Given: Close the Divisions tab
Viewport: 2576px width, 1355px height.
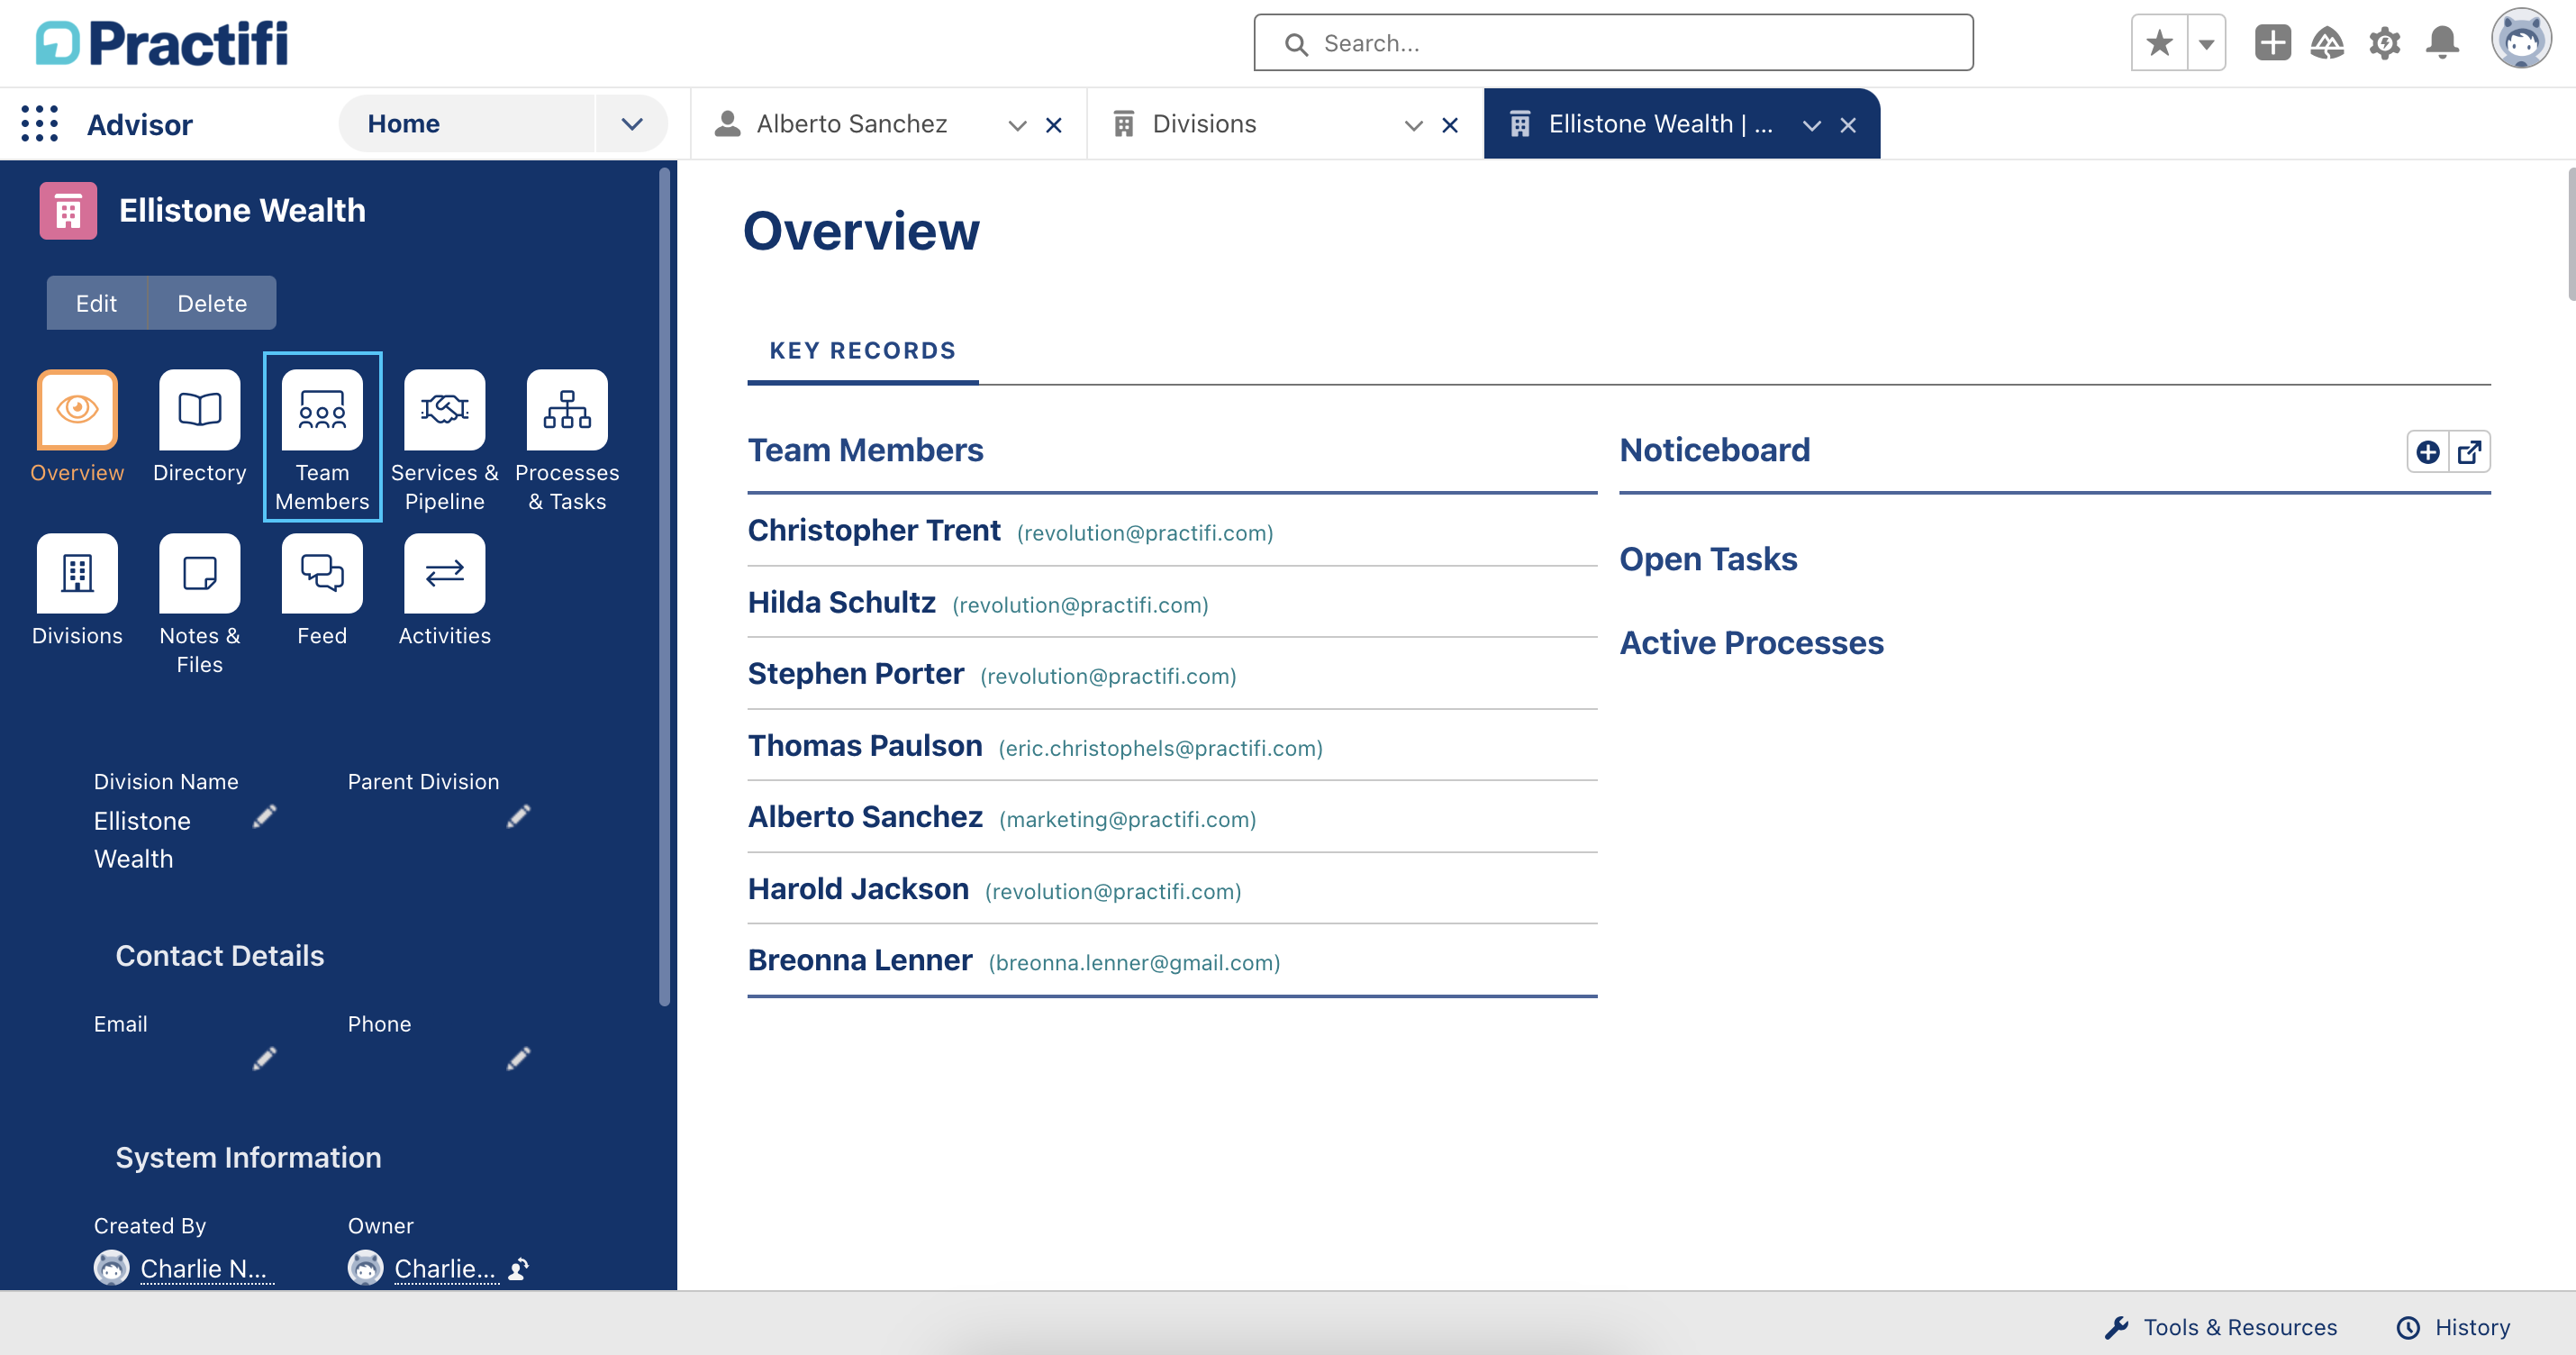Looking at the screenshot, I should click(x=1449, y=125).
